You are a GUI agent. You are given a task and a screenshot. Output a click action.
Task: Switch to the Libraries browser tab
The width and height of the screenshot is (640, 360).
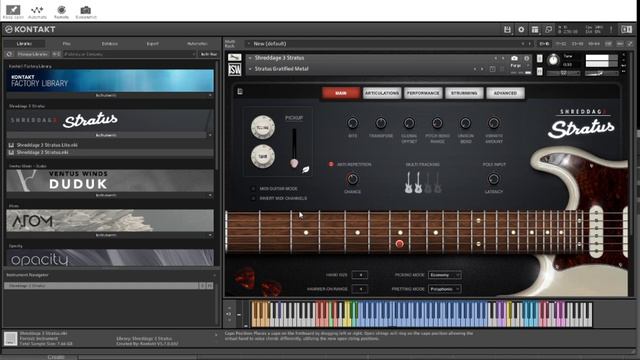click(x=24, y=44)
